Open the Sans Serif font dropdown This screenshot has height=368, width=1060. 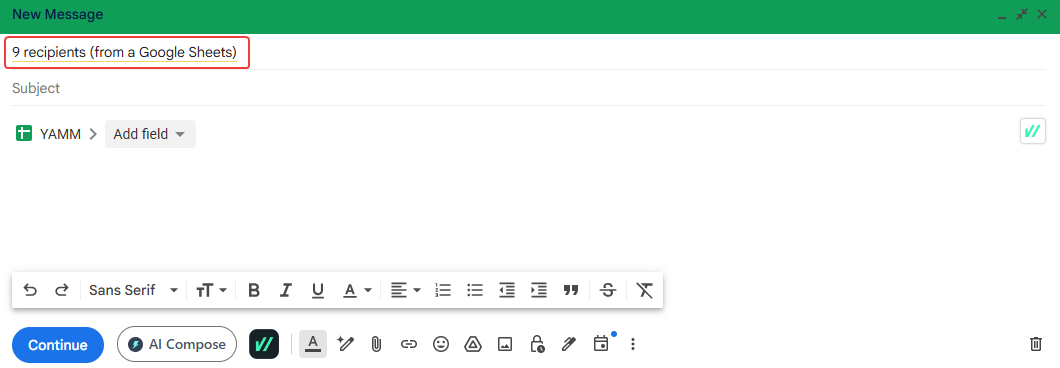point(133,290)
